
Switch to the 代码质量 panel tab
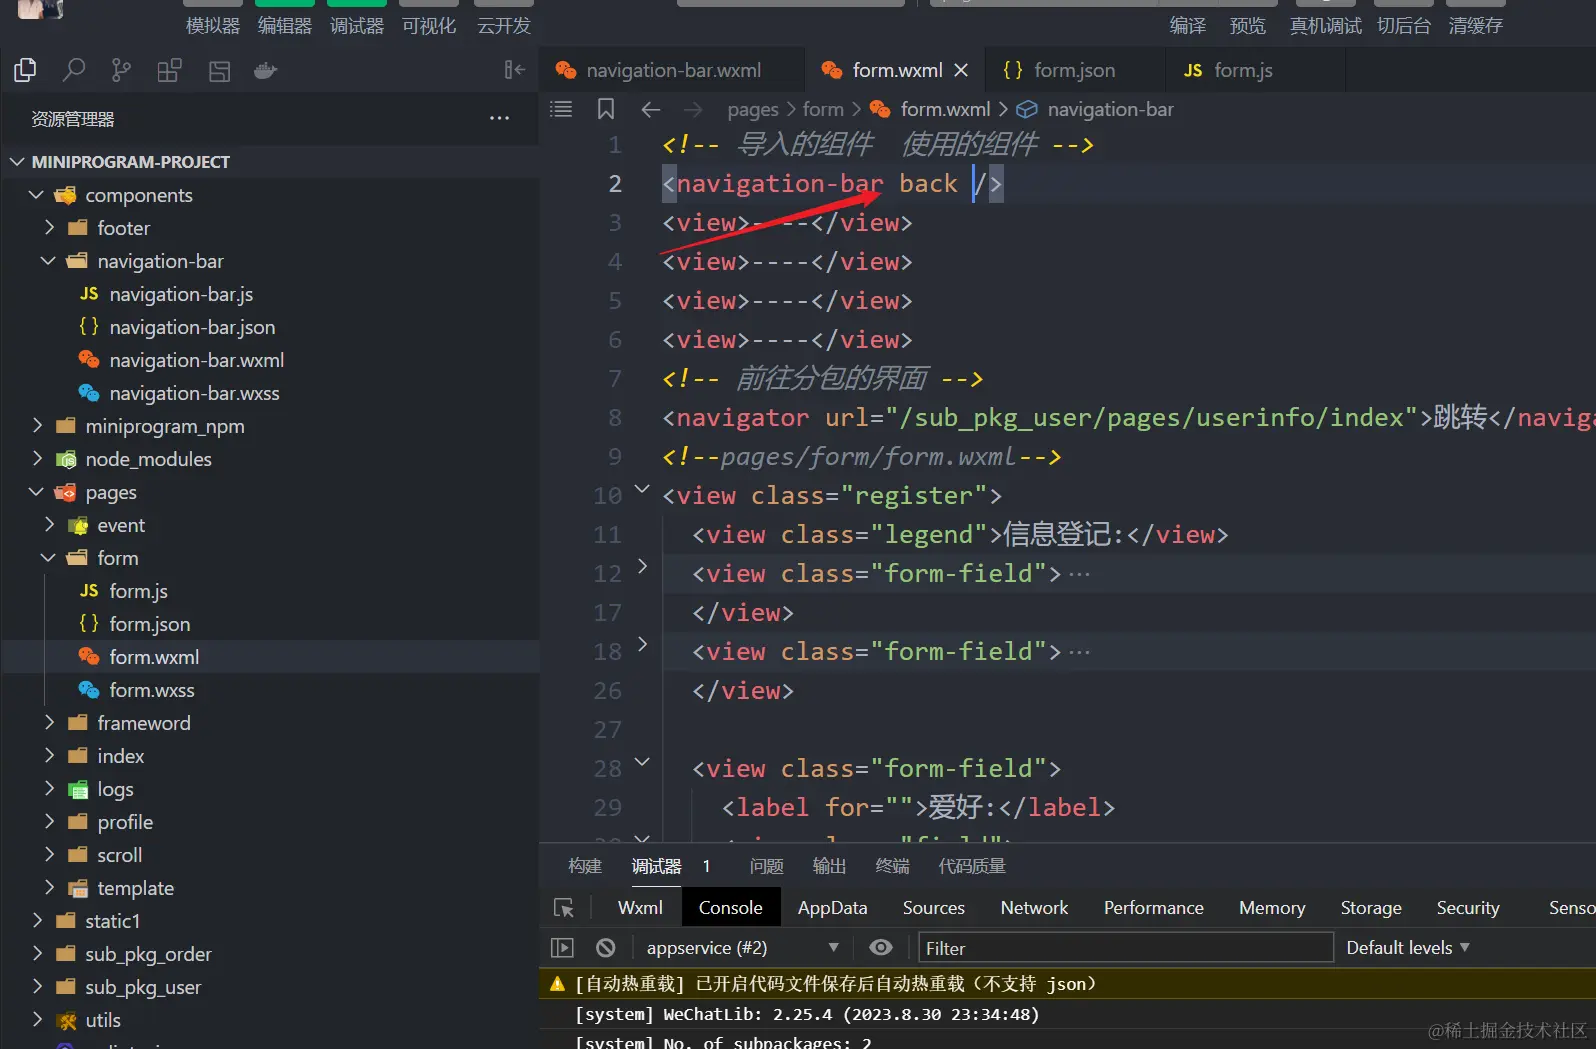pos(972,866)
